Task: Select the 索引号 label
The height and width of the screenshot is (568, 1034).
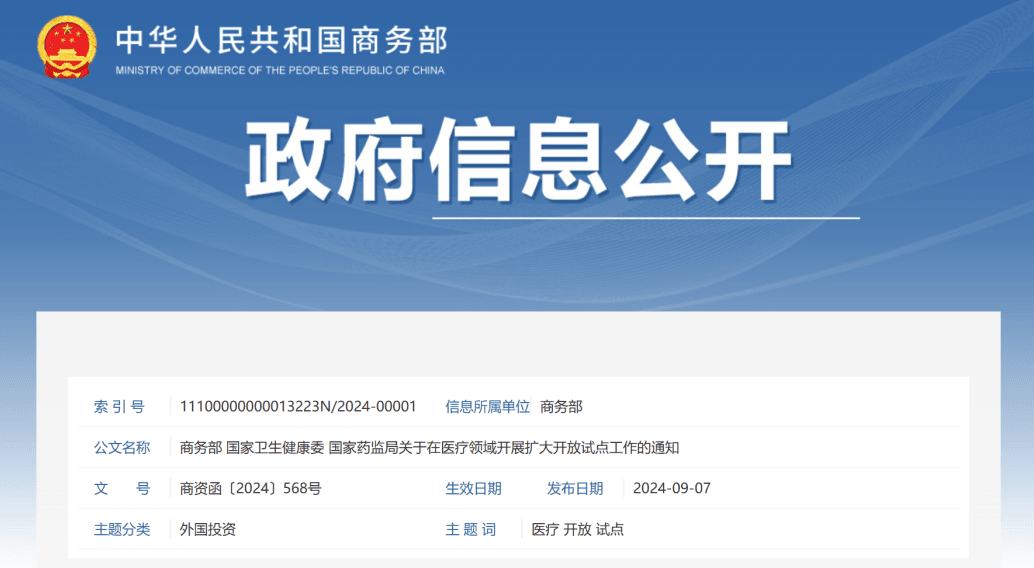Action: [119, 407]
